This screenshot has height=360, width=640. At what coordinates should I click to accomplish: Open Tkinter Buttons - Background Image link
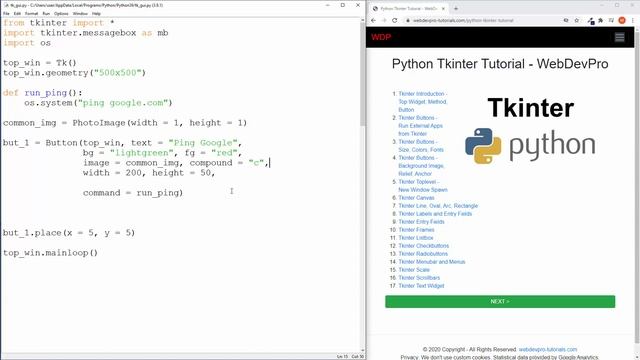click(x=421, y=166)
